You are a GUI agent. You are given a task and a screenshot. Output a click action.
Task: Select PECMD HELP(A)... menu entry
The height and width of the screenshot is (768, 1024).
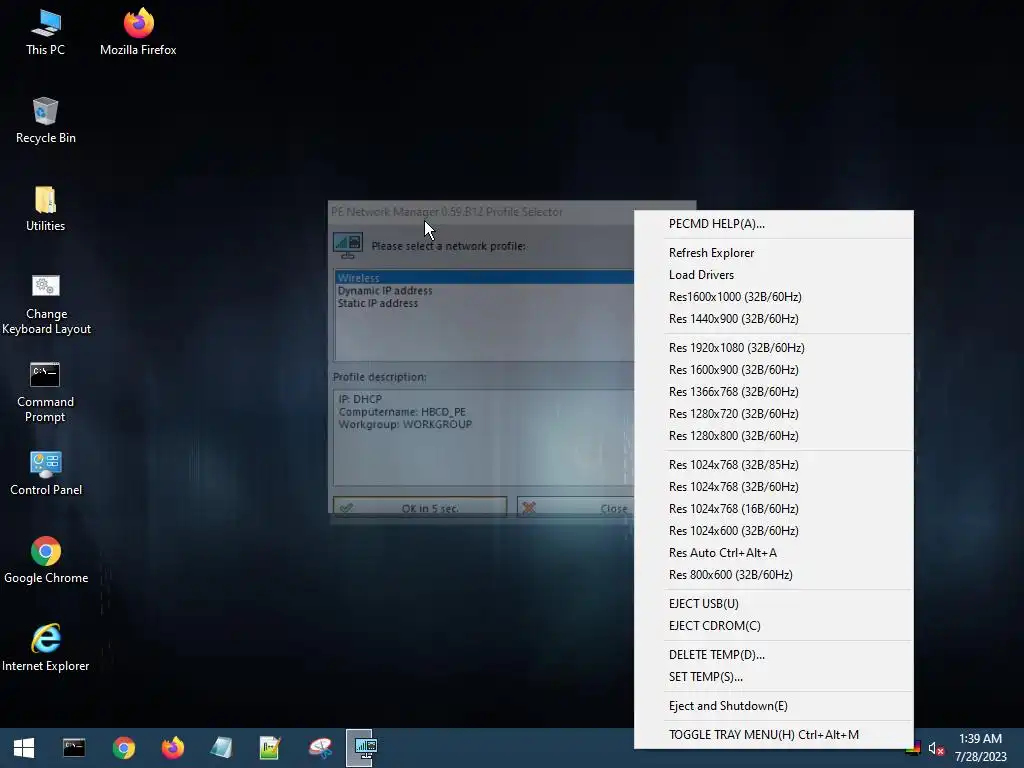pos(774,223)
